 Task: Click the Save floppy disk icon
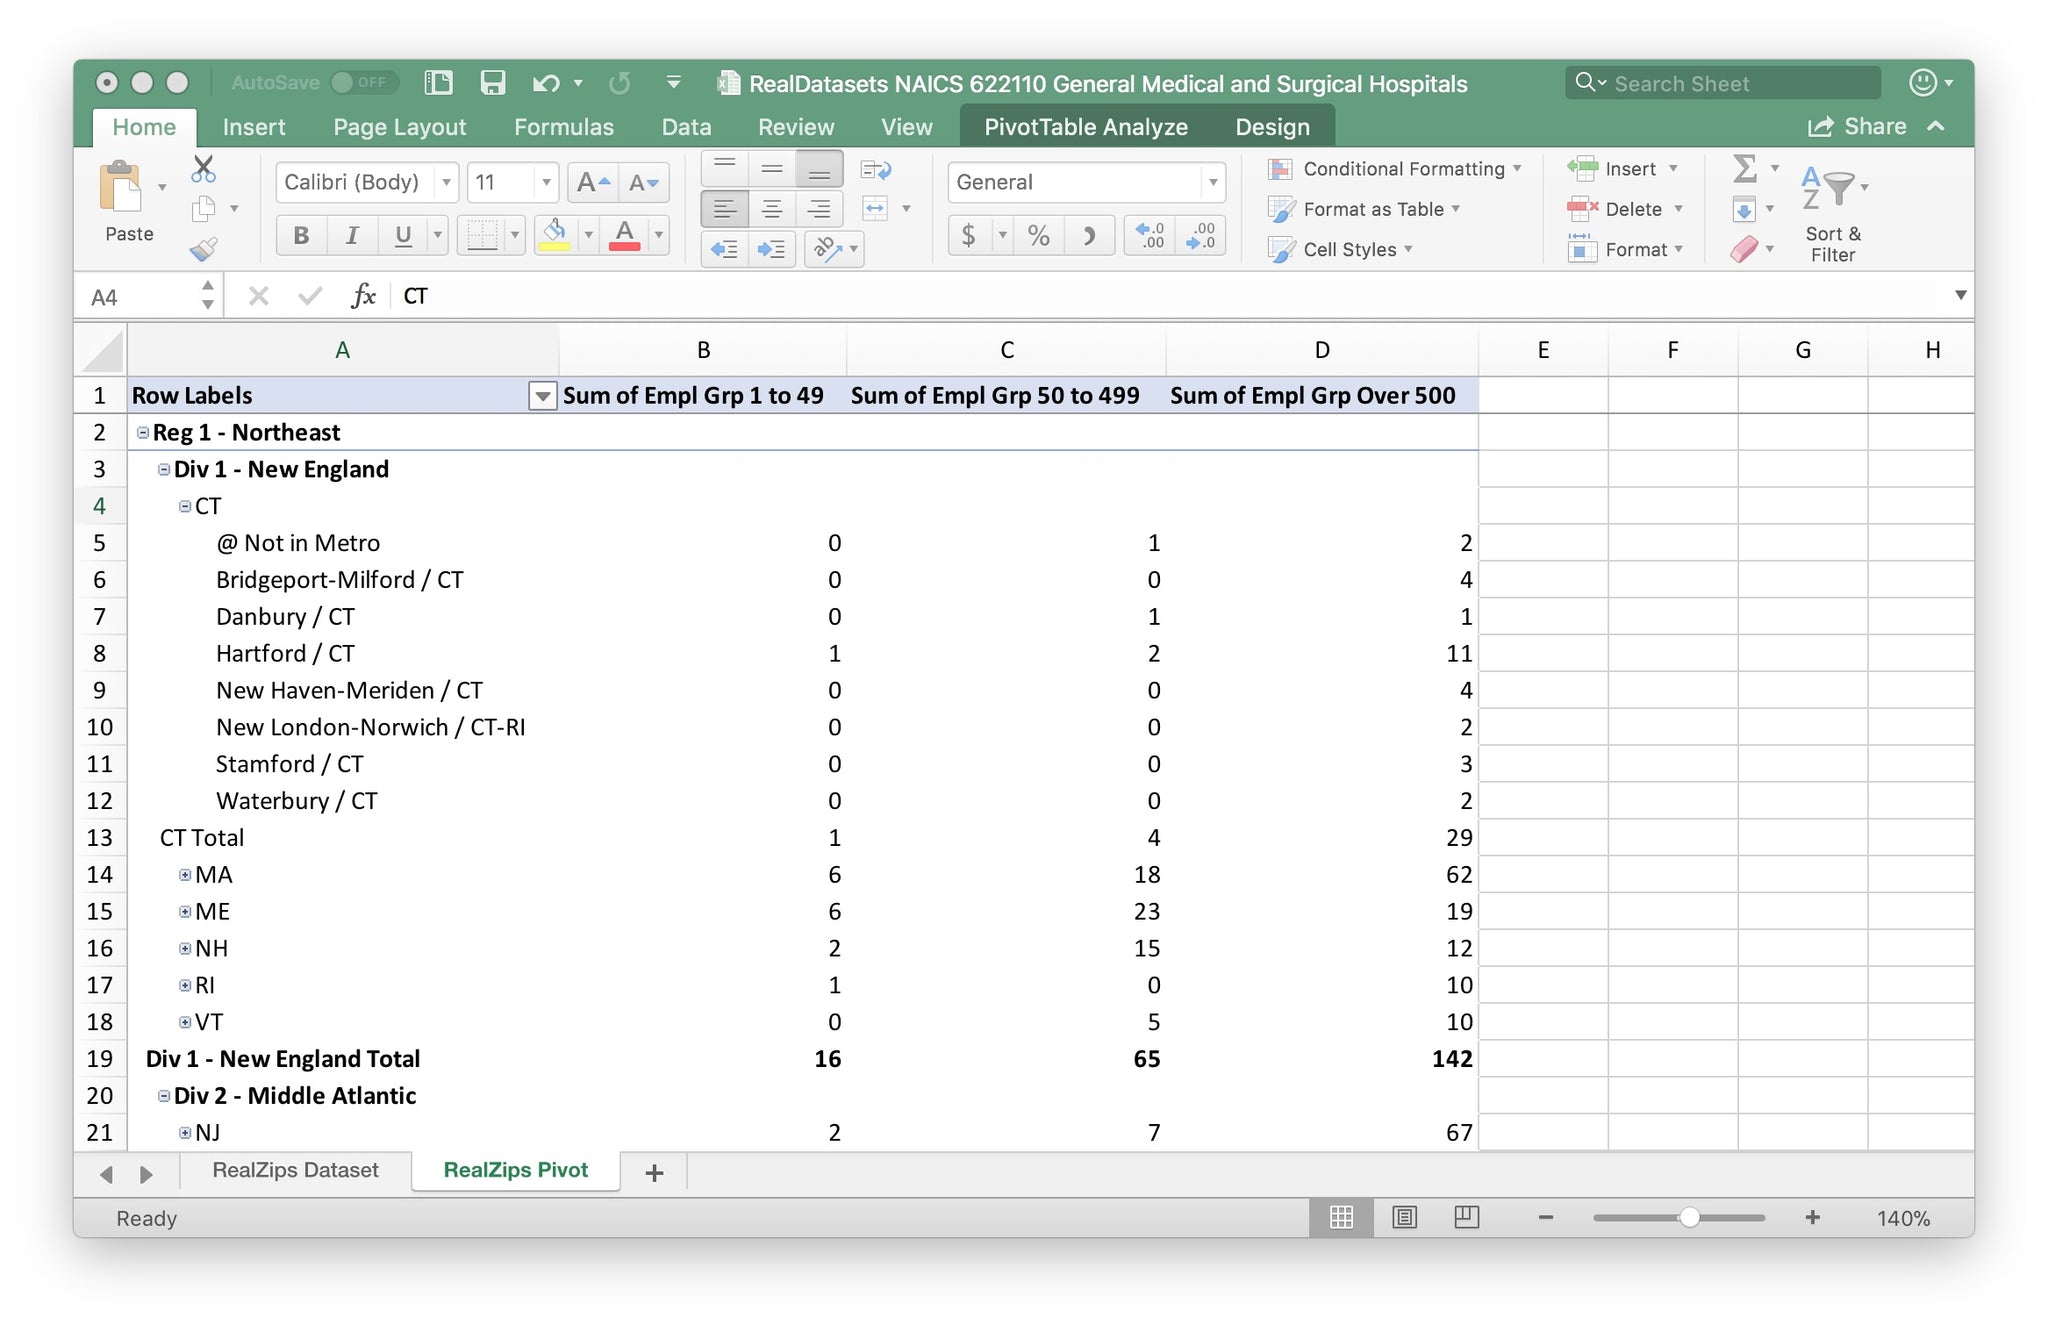pyautogui.click(x=493, y=83)
